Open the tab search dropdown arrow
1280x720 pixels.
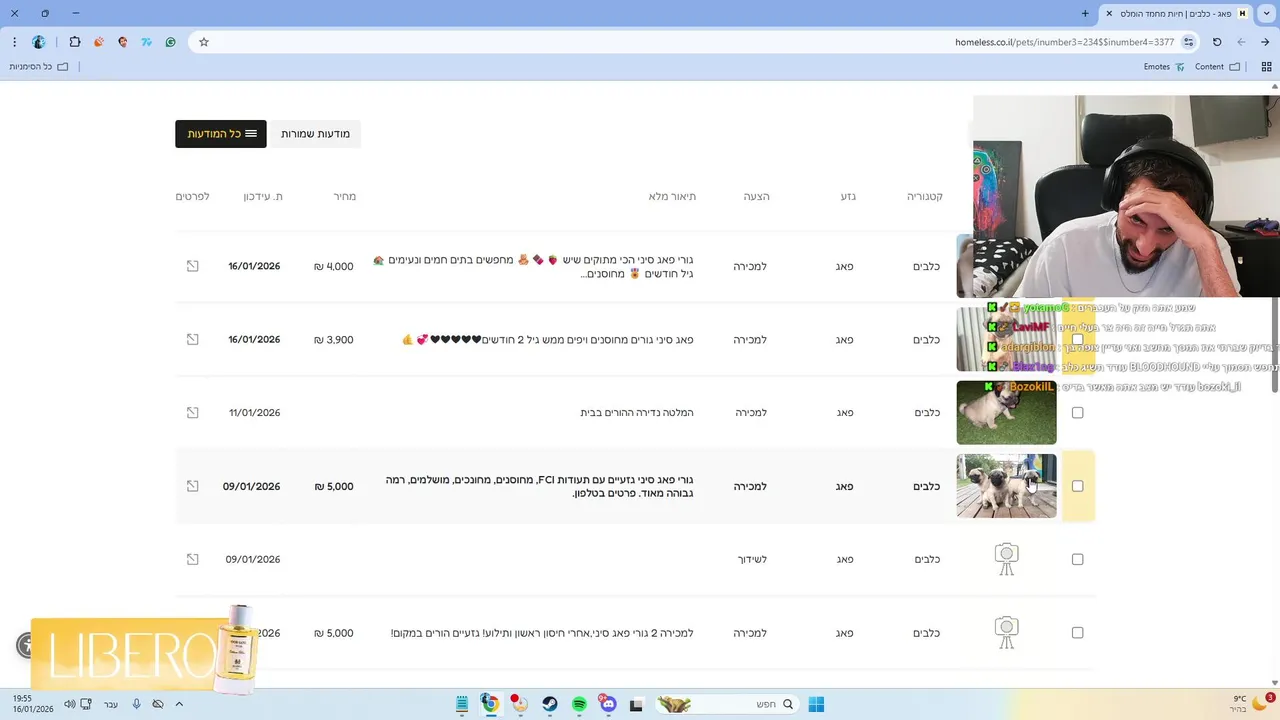click(1266, 14)
